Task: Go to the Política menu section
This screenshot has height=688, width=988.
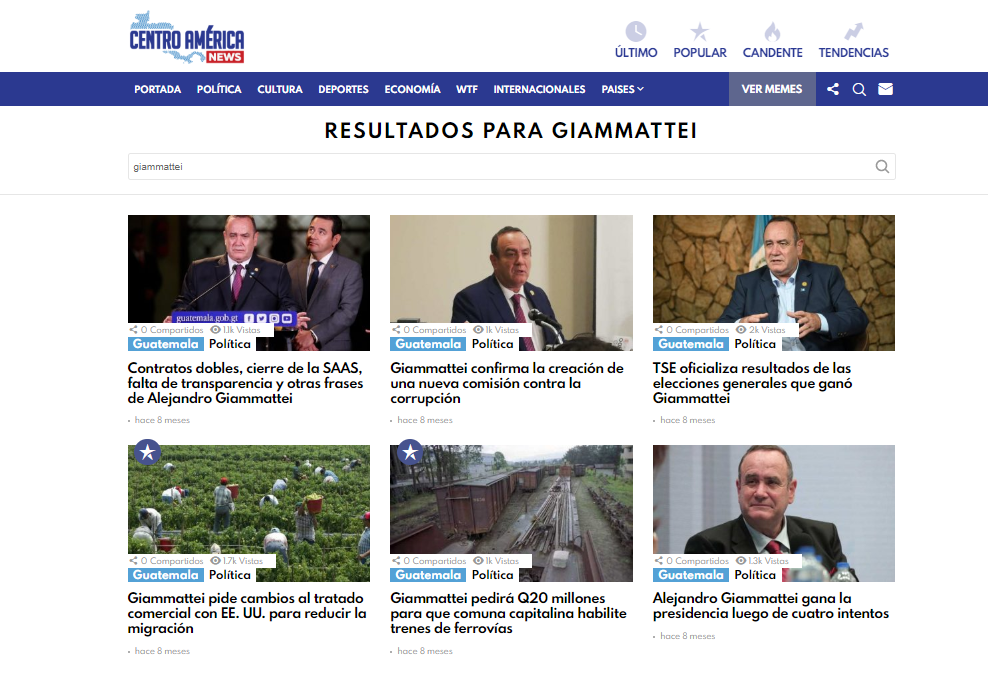Action: pos(219,89)
